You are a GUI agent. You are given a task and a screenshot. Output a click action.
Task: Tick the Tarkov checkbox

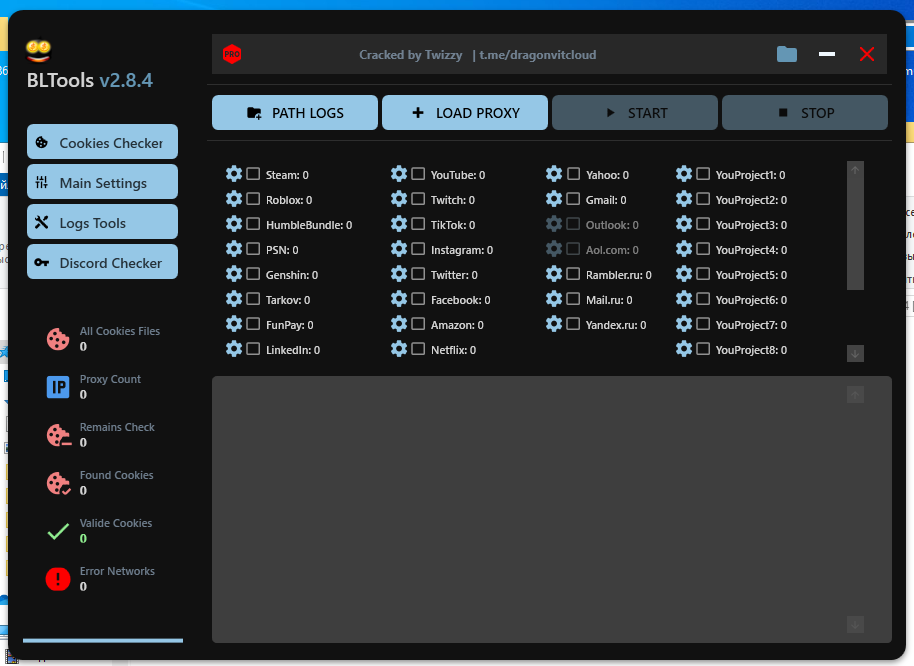[253, 299]
